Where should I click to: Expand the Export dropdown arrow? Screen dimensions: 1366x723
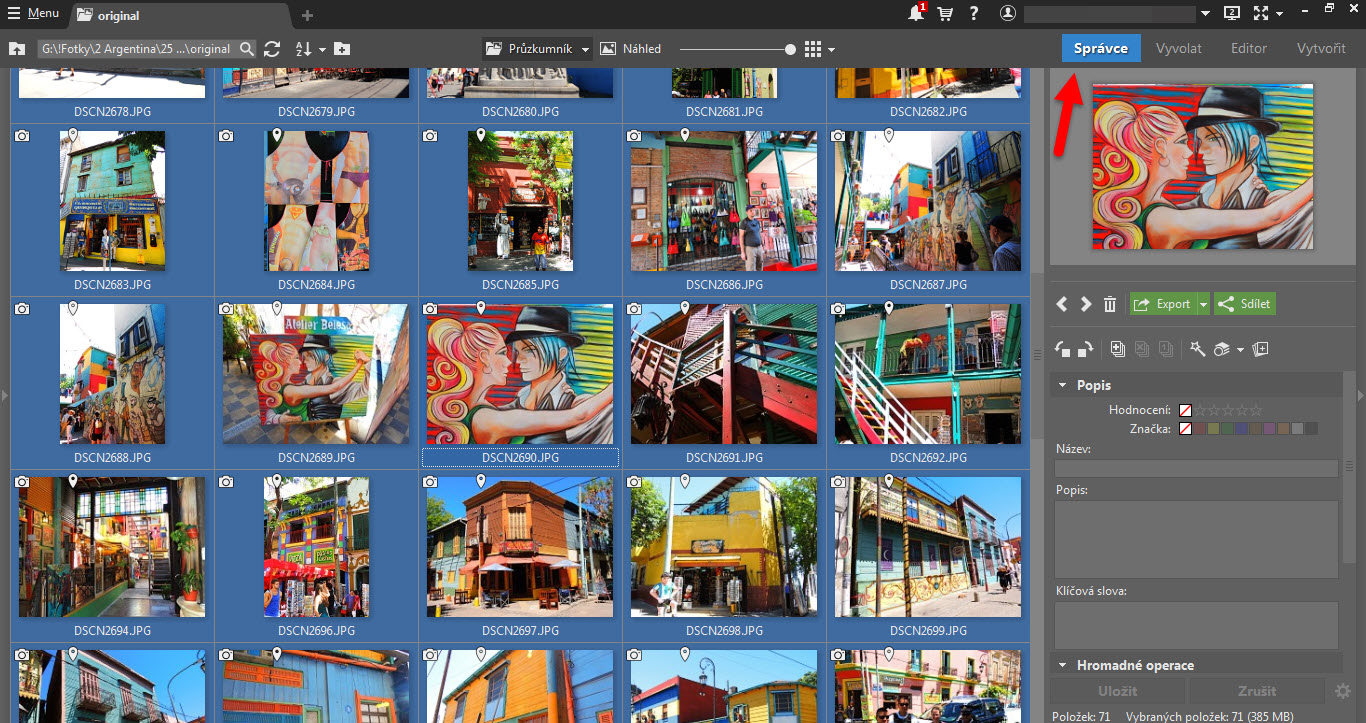1203,304
